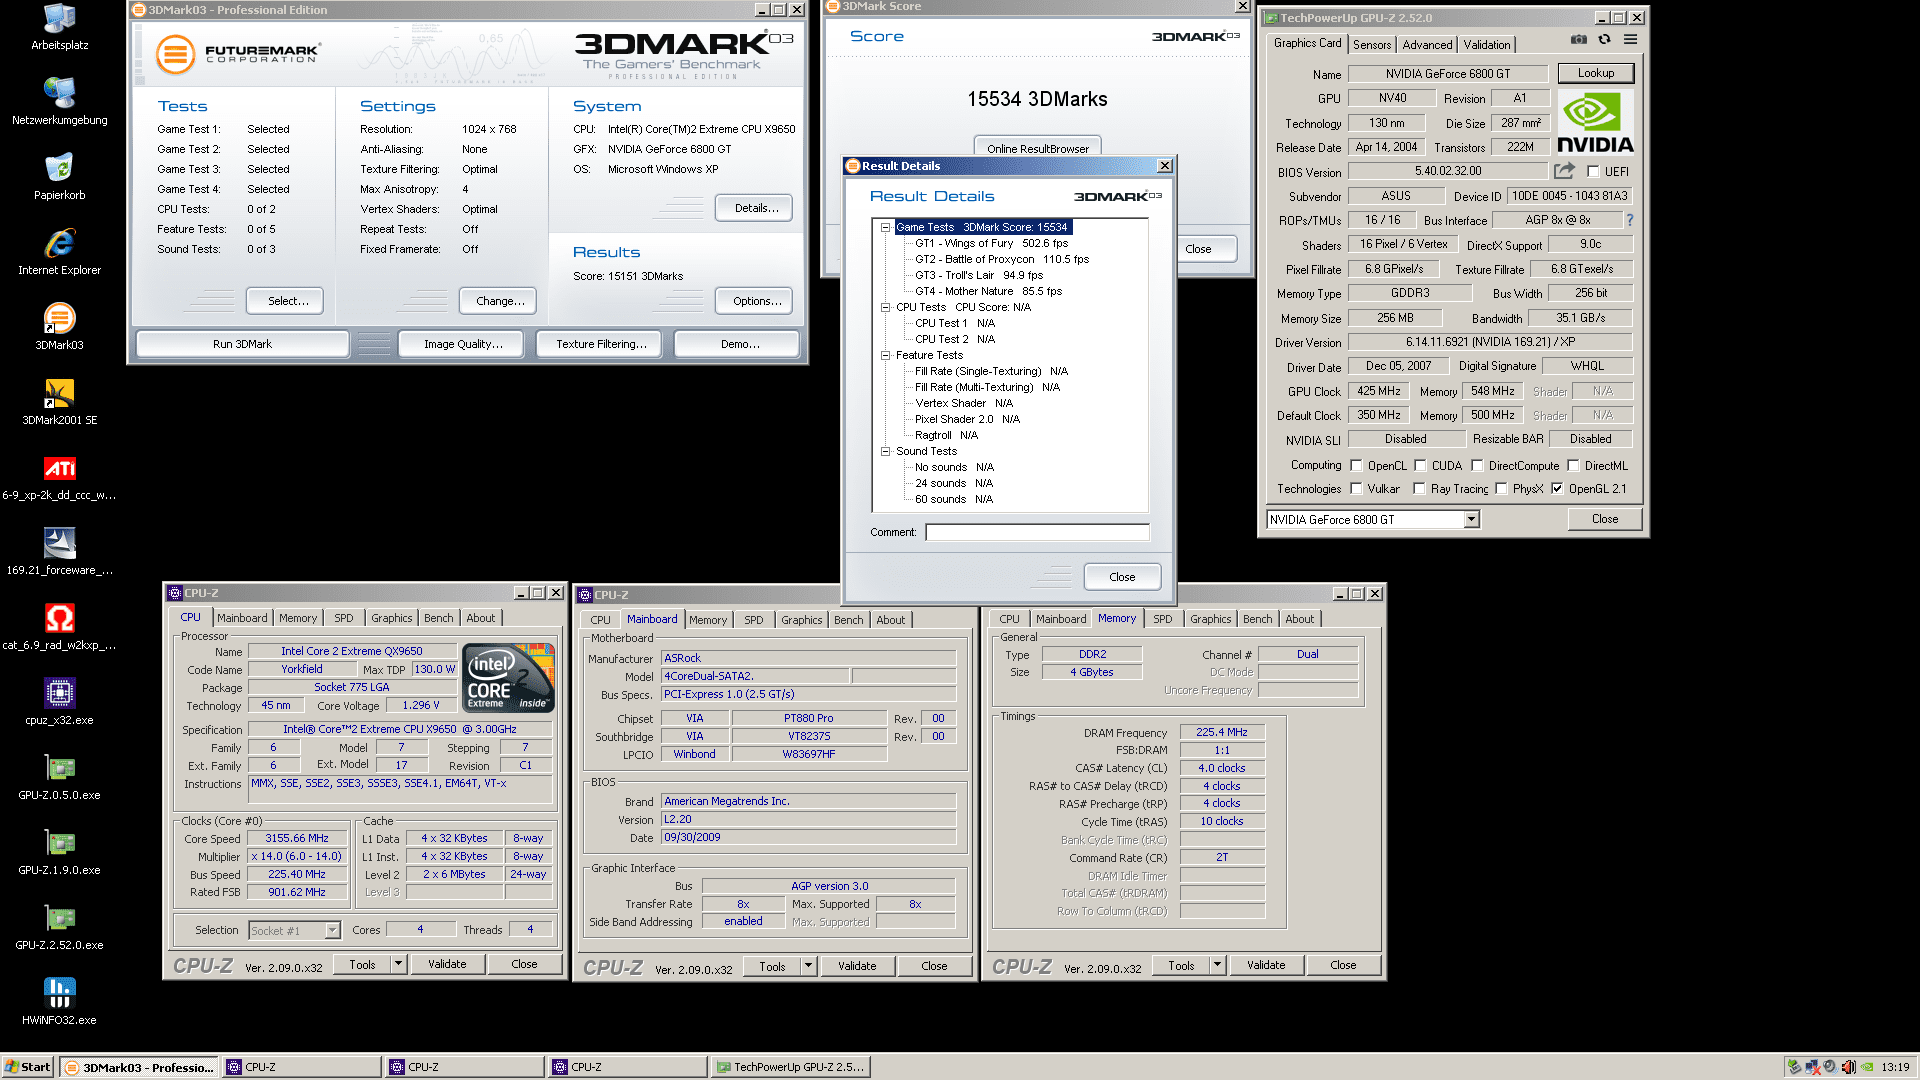Toggle the OpenCL checkbox
1920x1080 pixels.
click(1356, 466)
